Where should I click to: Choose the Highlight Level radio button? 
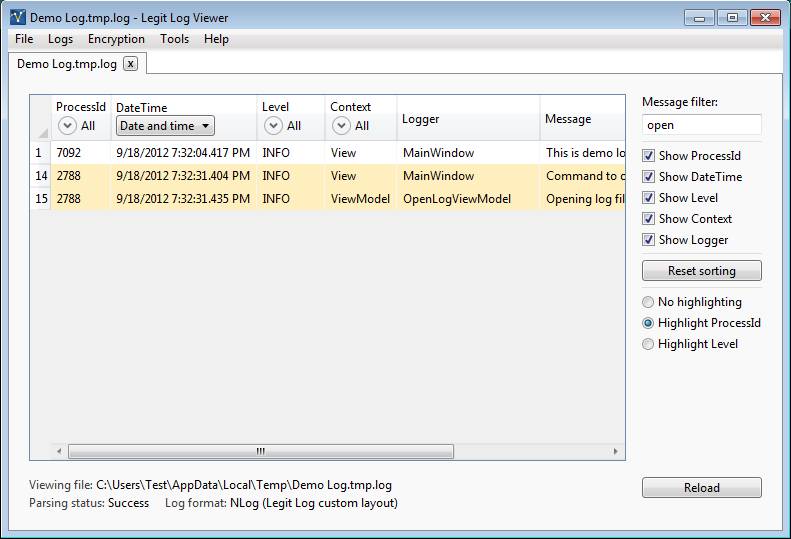click(648, 344)
